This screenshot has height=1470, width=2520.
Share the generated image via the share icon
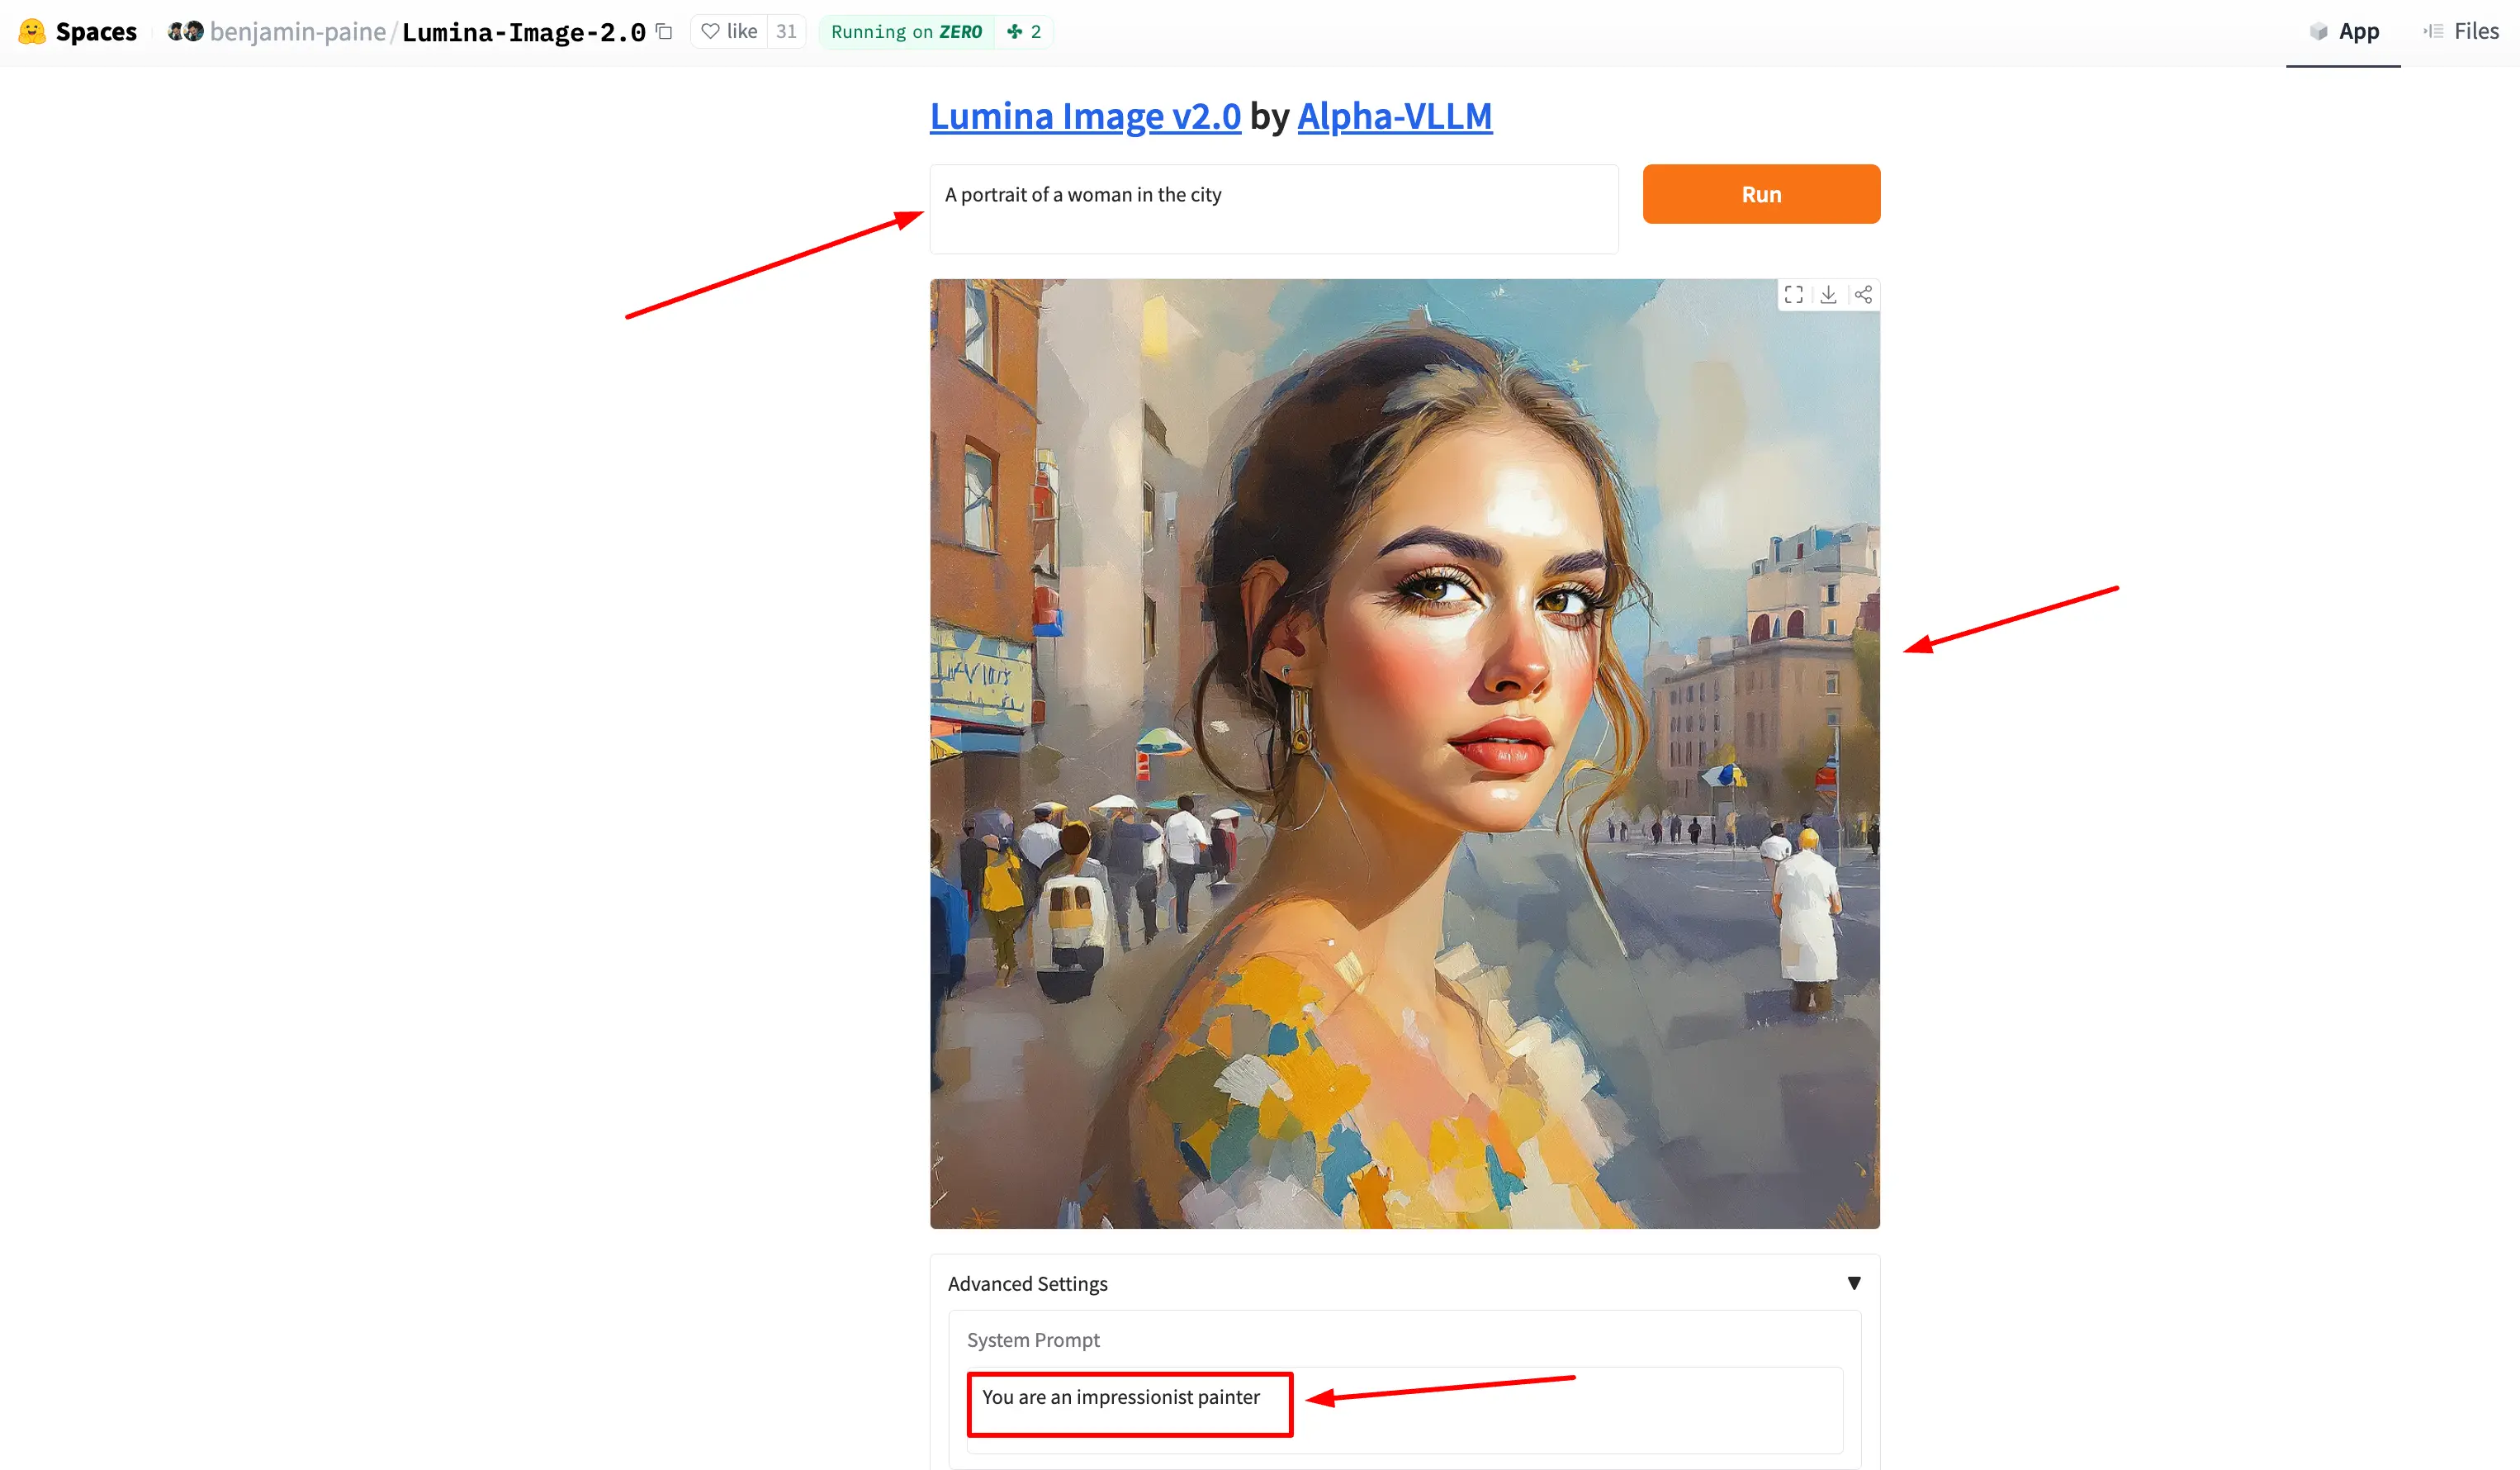[1863, 294]
